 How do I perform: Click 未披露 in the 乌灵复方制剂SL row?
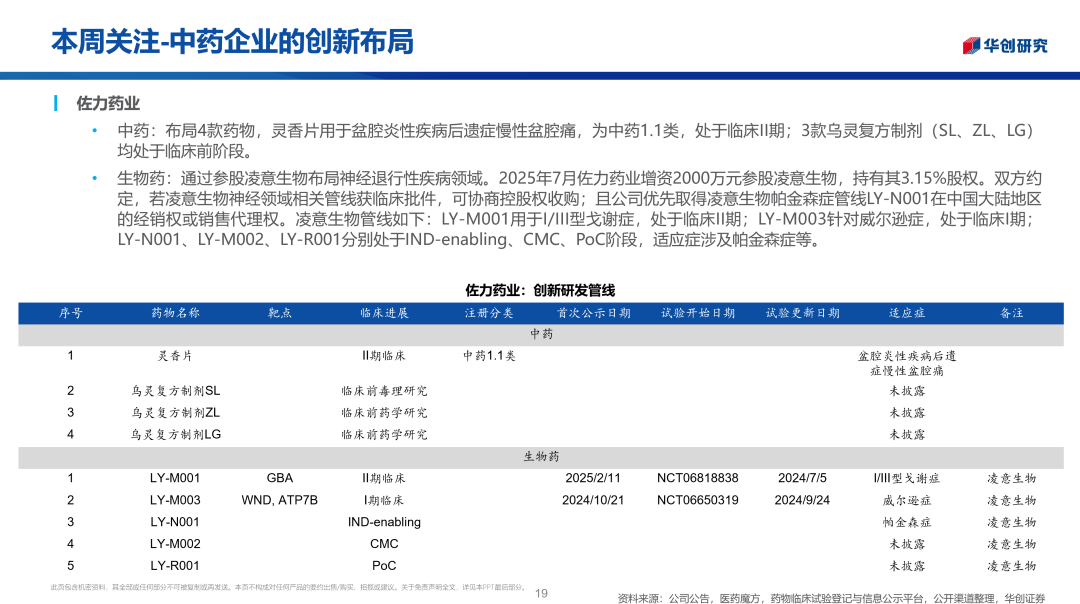pyautogui.click(x=906, y=390)
